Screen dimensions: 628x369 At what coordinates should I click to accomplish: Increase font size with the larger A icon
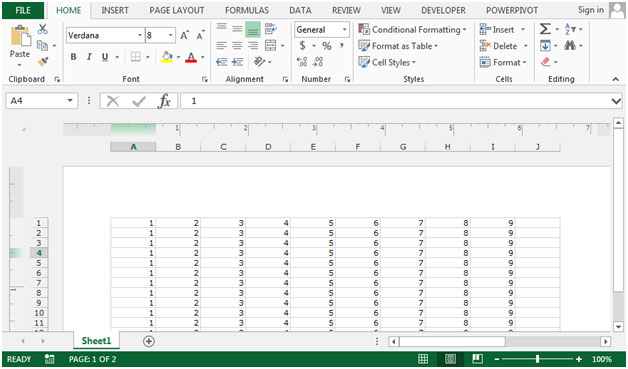coord(184,35)
